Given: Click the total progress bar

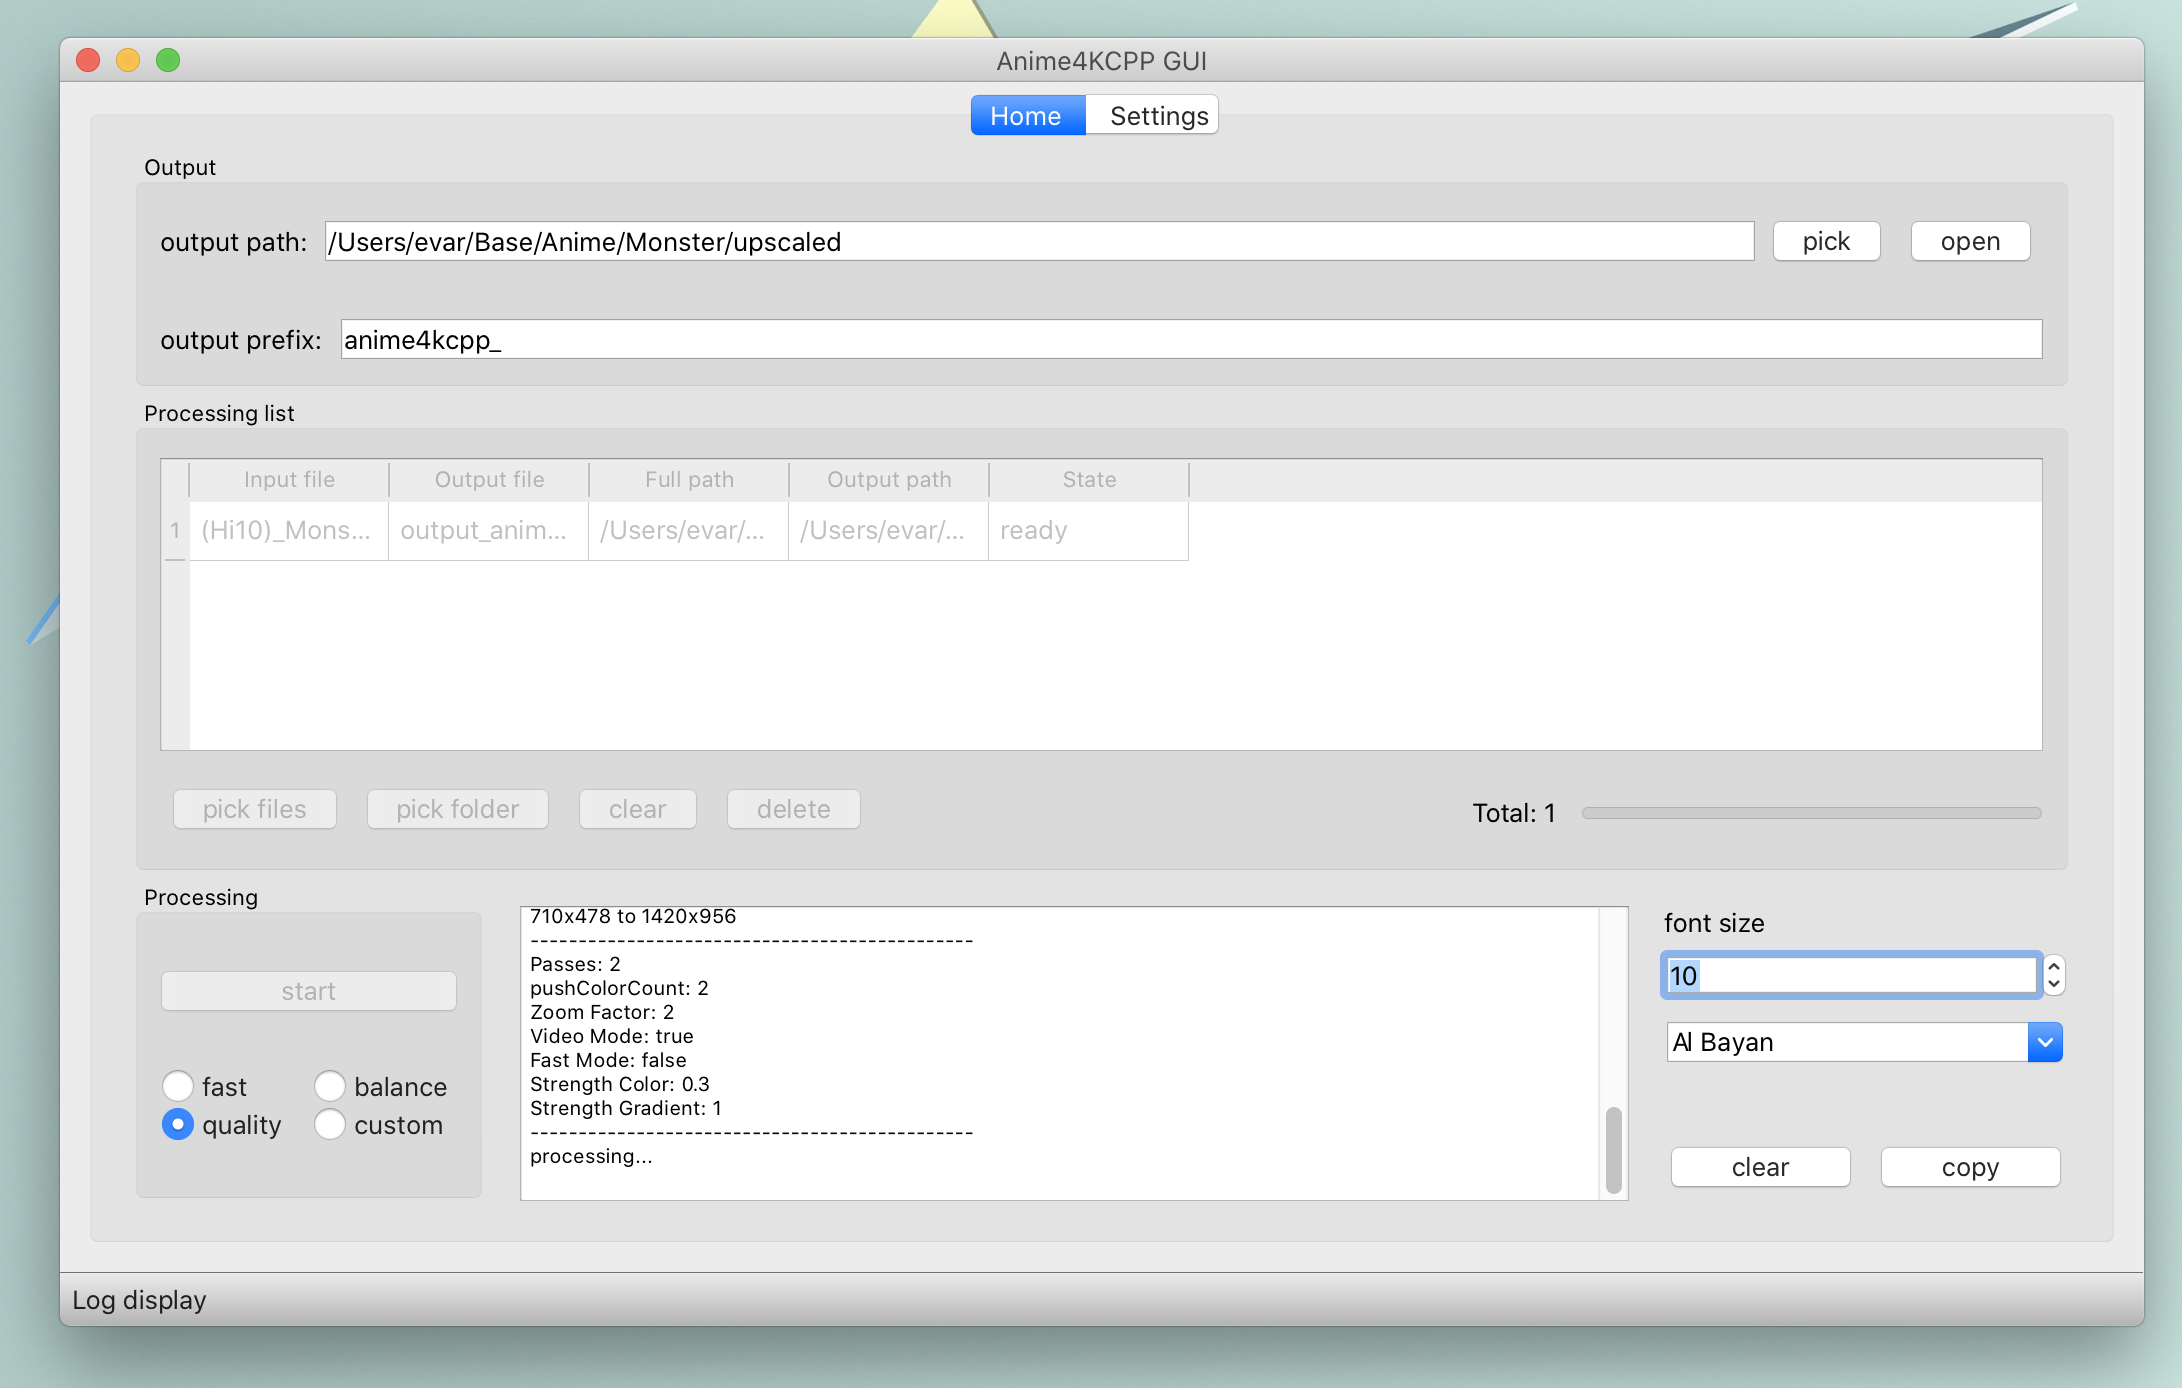Looking at the screenshot, I should coord(1810,813).
